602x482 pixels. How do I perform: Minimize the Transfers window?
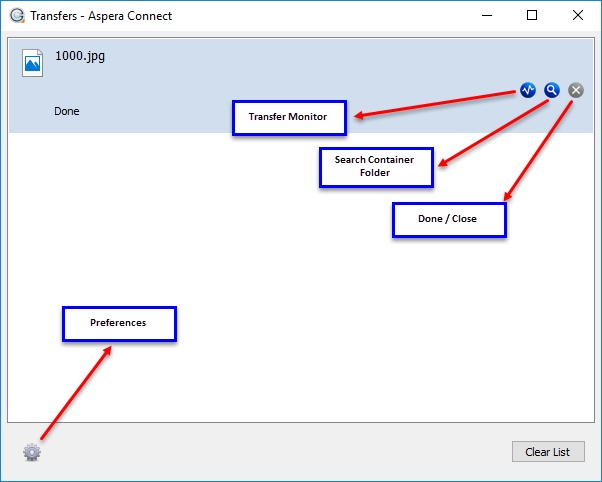pos(486,16)
